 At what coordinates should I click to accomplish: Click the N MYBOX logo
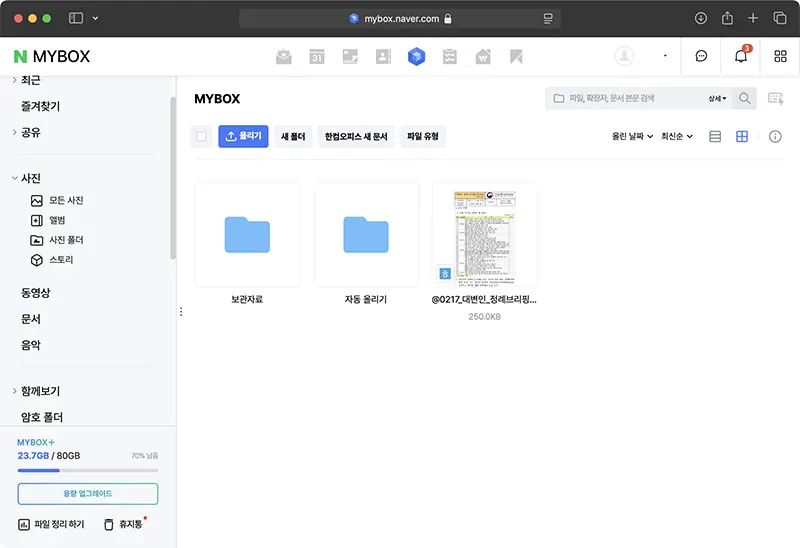coord(52,56)
